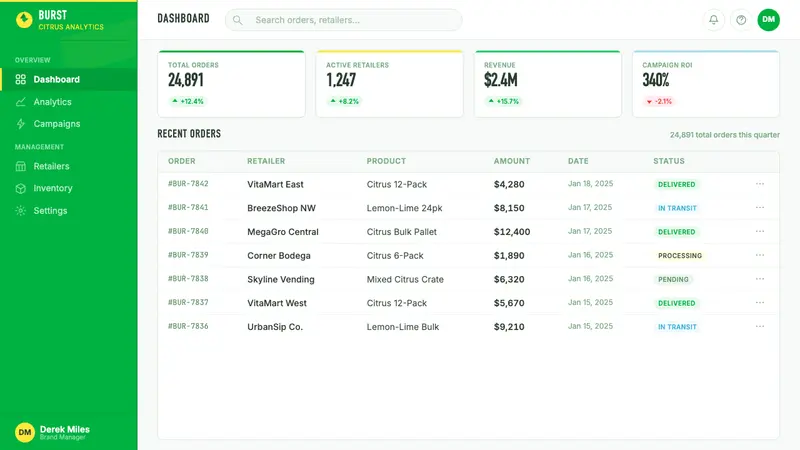Click the +15.7% revenue change badge

tap(504, 102)
